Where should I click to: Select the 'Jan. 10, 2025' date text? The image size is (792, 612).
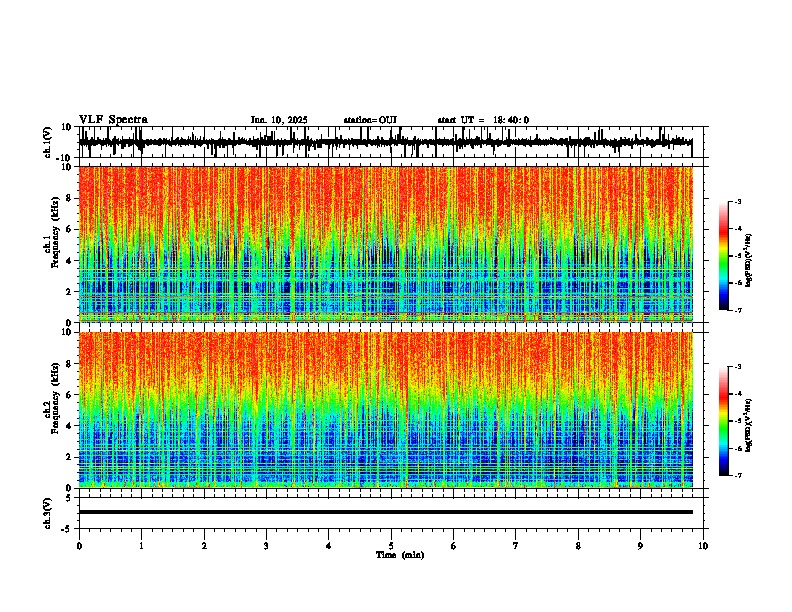point(279,120)
